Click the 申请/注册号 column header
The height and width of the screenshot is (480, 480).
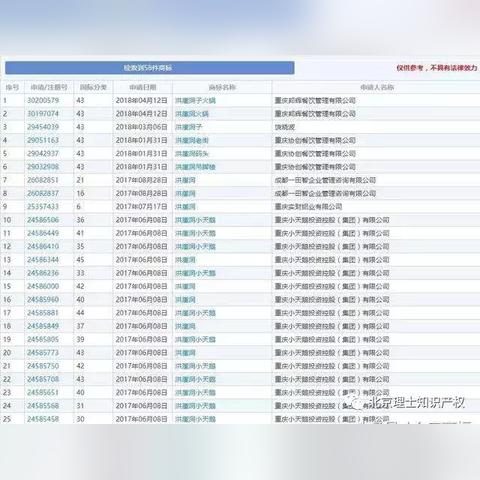[49, 87]
